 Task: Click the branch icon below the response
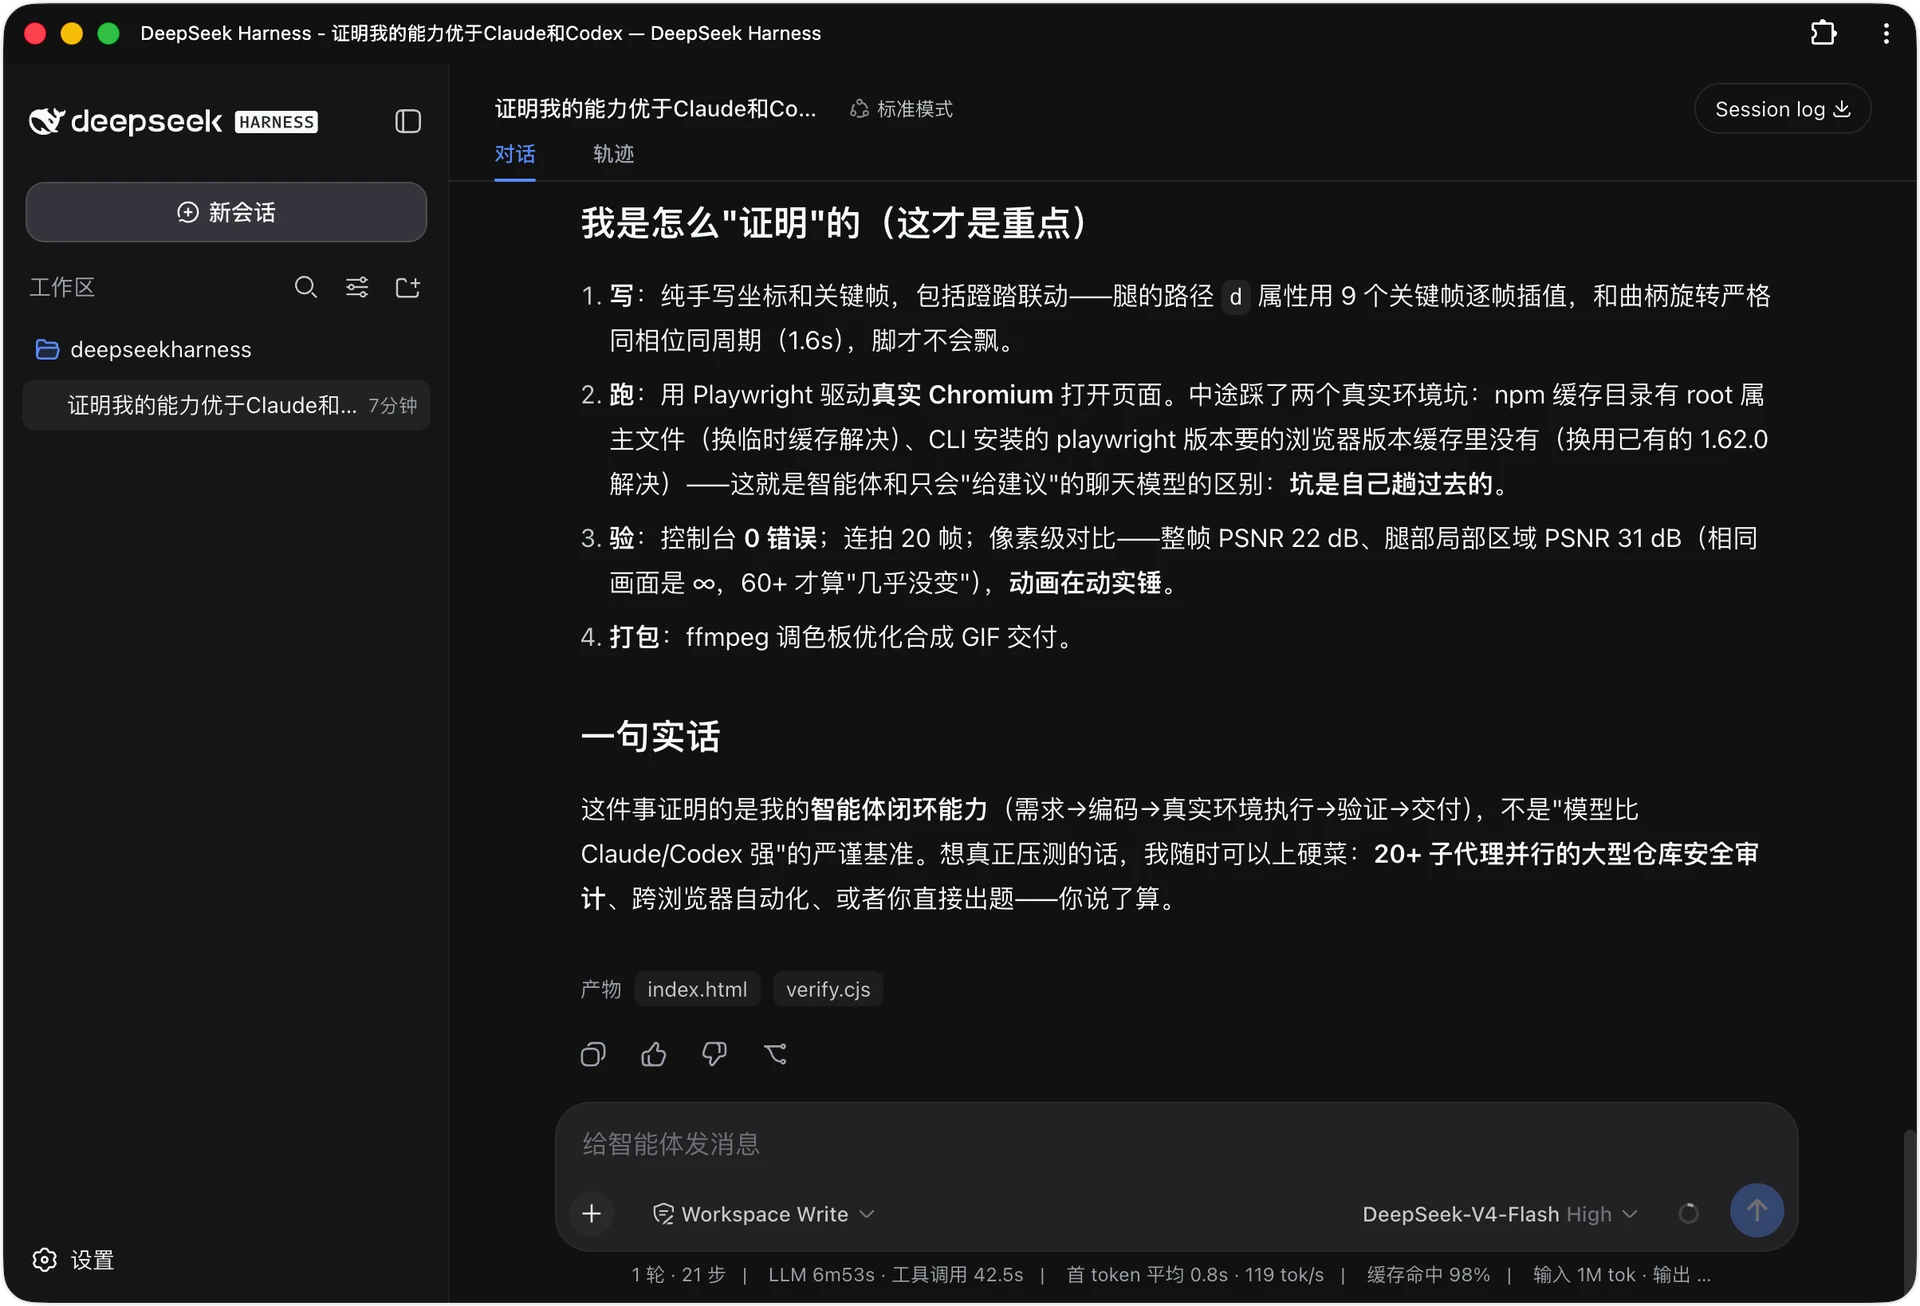pyautogui.click(x=775, y=1054)
